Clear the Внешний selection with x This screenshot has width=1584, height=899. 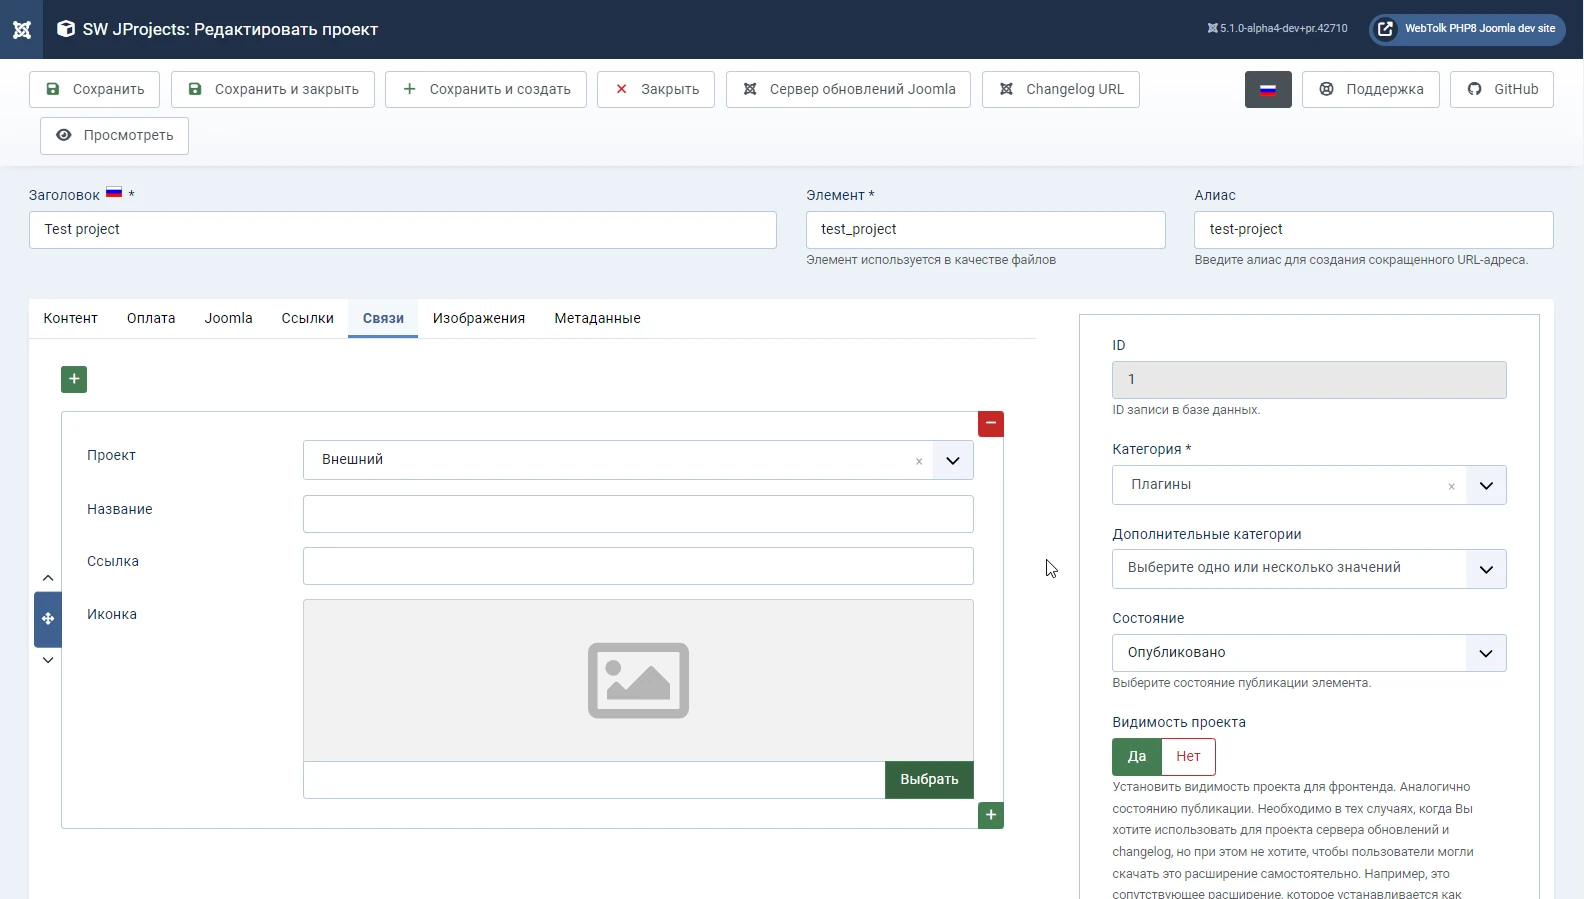919,461
